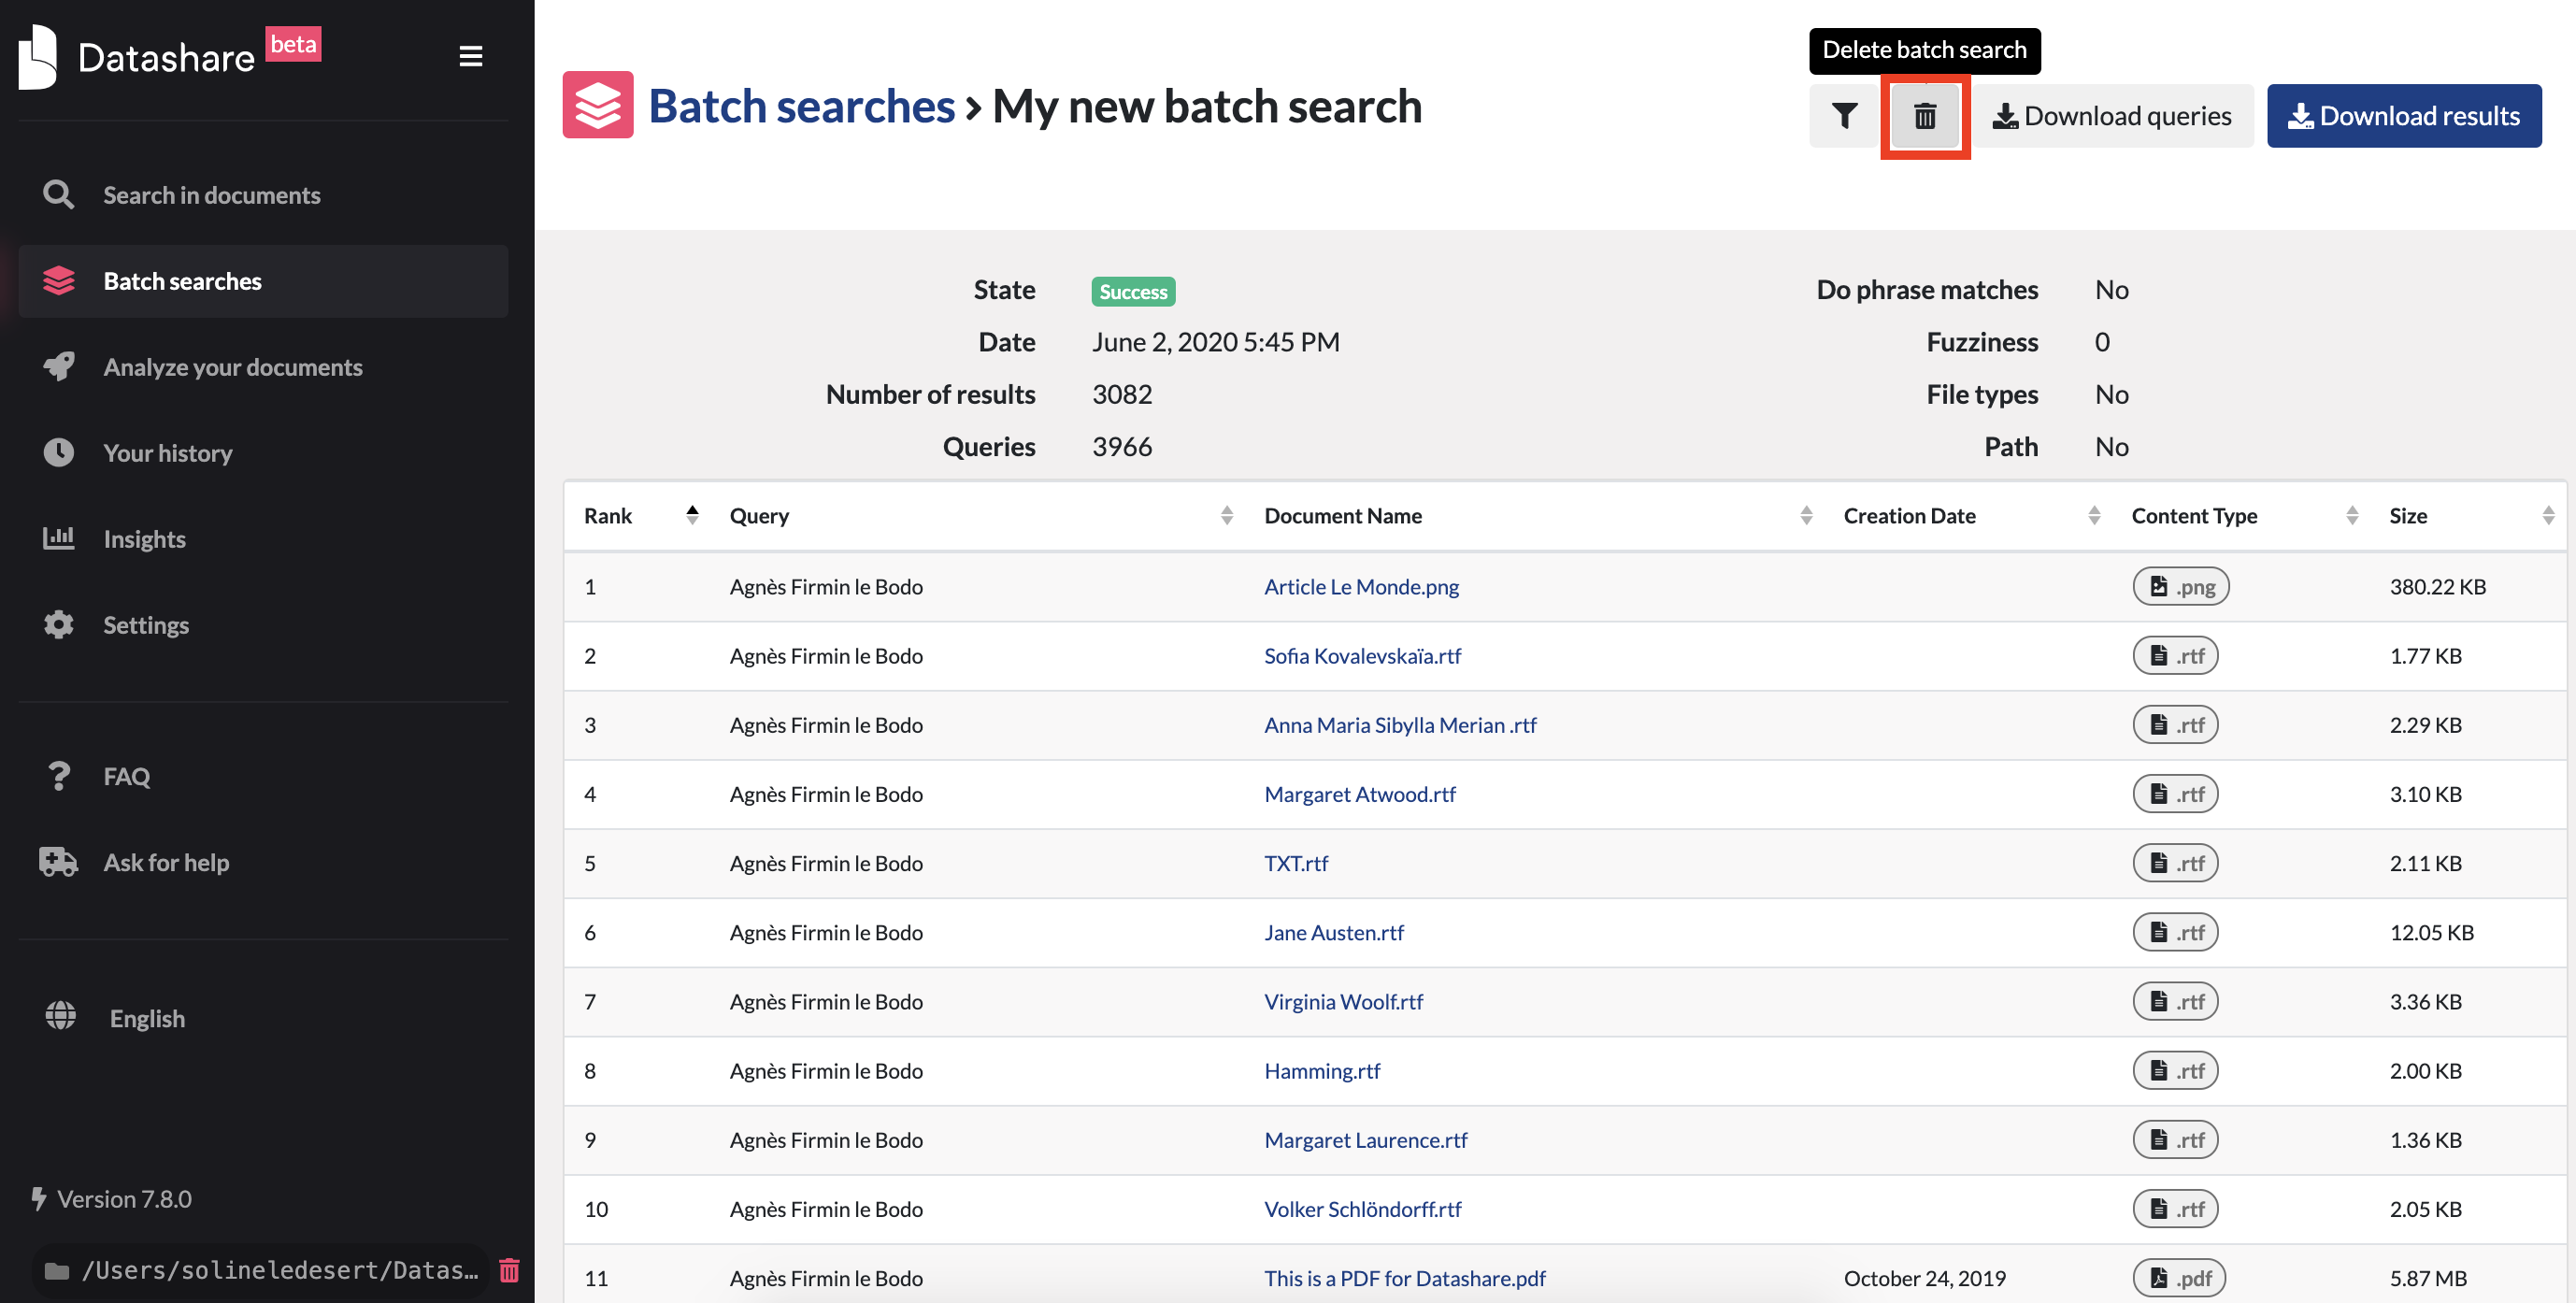Click the question mark icon for FAQ
Screen dimensions: 2576x1303
(x=59, y=776)
